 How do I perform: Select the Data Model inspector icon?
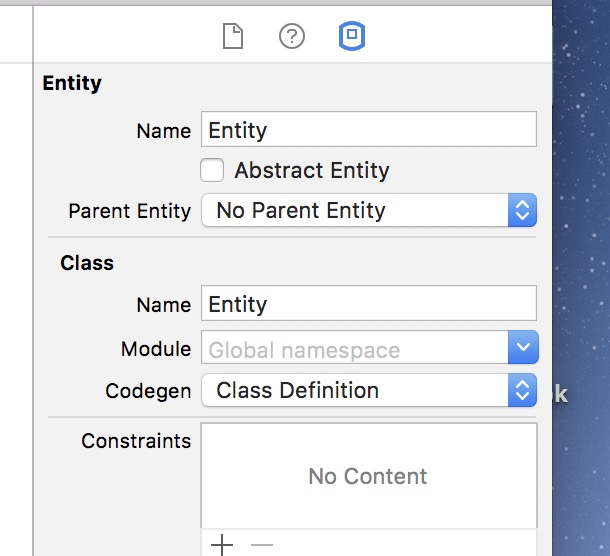(352, 36)
